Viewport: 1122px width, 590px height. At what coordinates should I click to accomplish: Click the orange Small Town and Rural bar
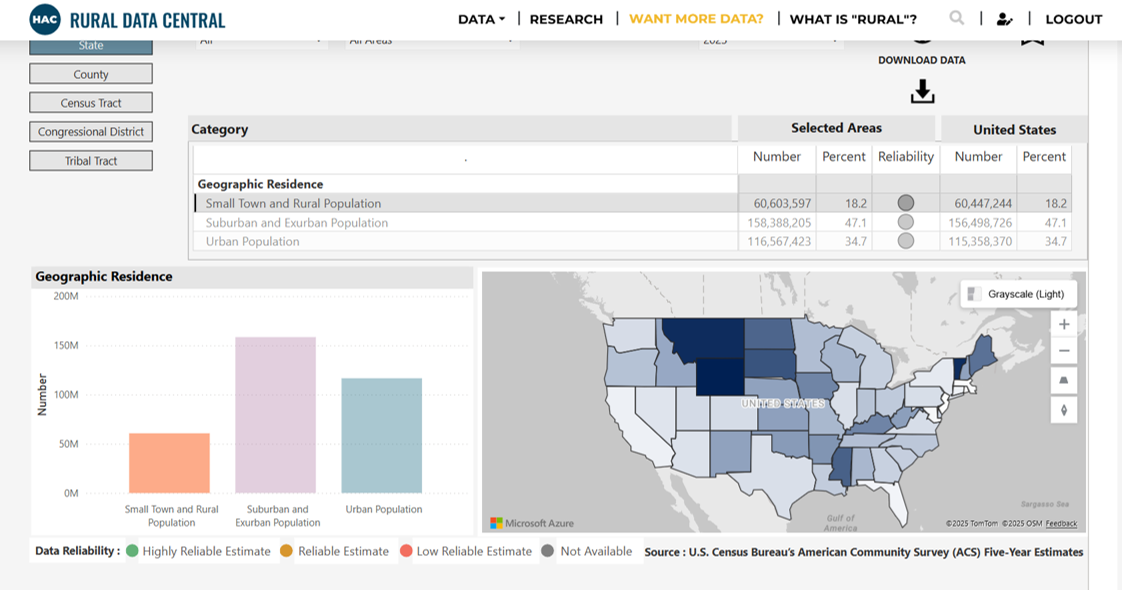pos(169,463)
